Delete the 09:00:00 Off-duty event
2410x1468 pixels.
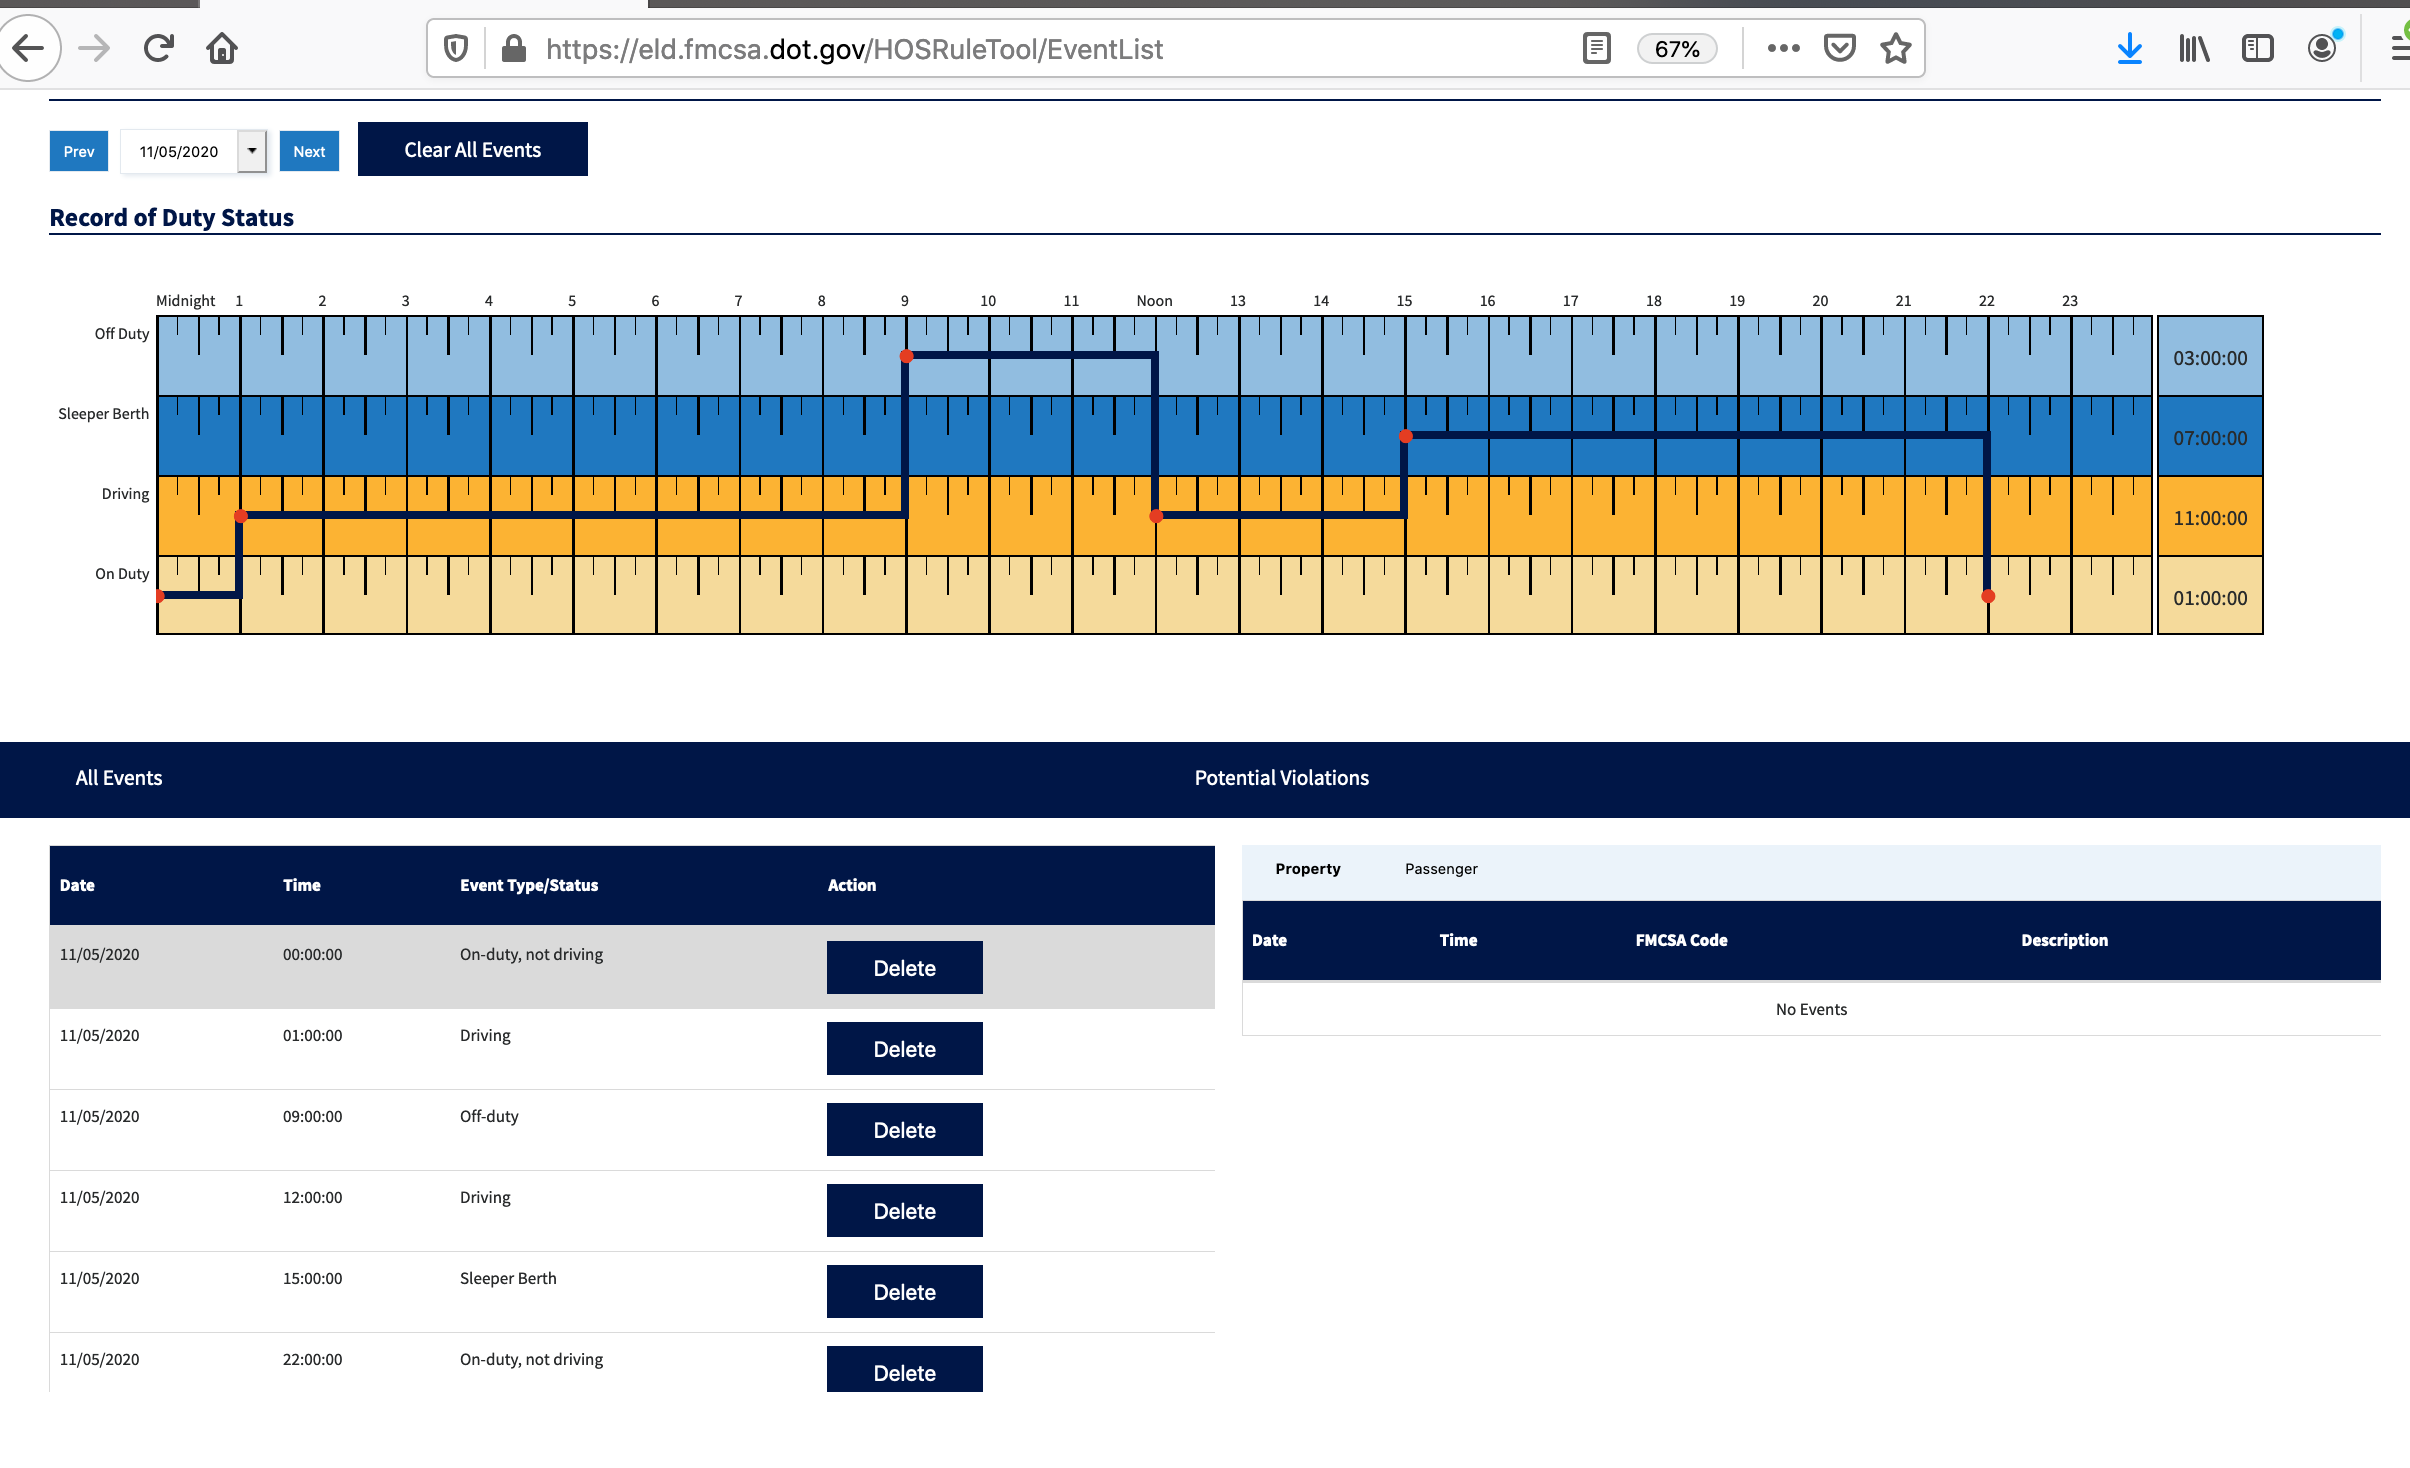click(905, 1129)
